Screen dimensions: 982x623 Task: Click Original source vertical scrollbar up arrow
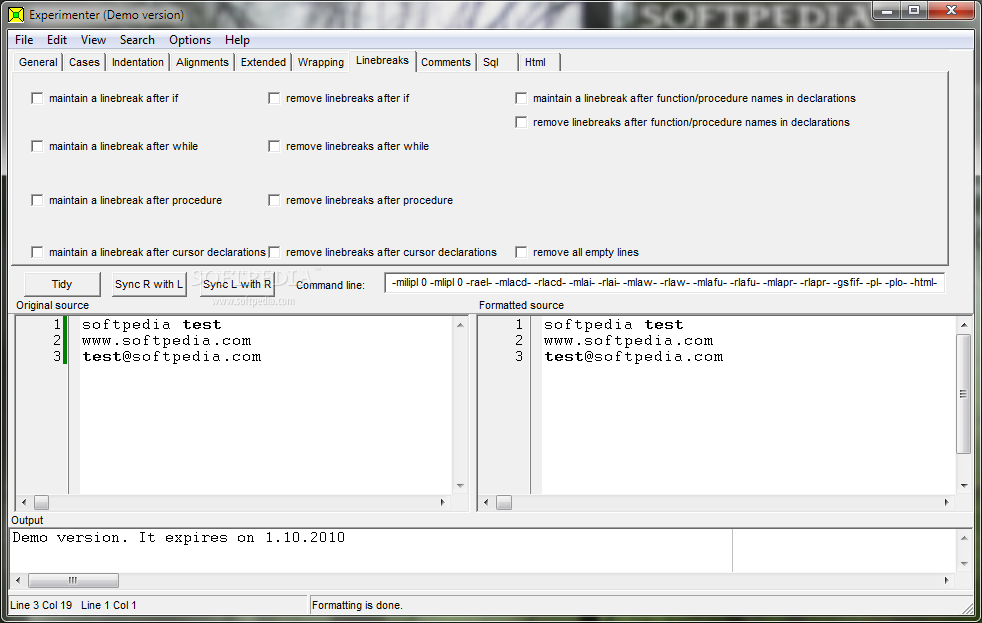(460, 325)
